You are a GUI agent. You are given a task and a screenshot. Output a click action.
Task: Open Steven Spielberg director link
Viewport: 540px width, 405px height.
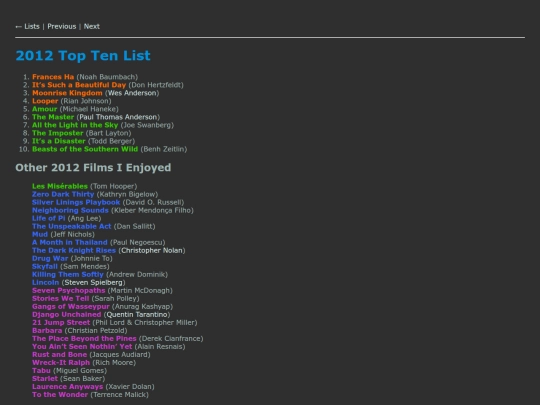tap(93, 282)
